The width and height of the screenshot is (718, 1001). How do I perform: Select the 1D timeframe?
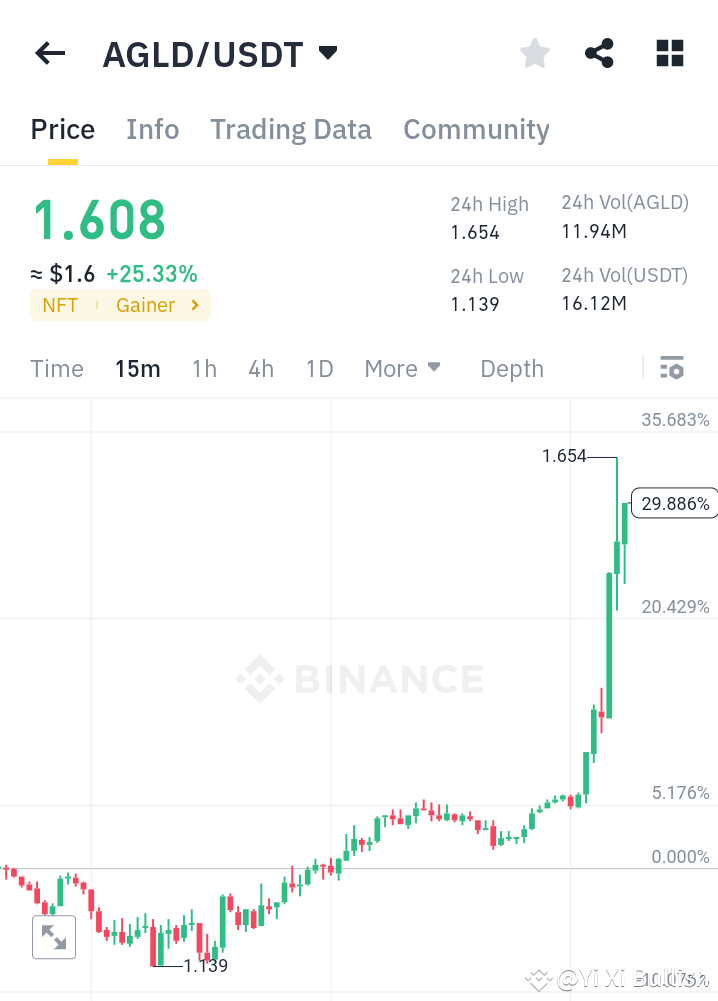[319, 368]
